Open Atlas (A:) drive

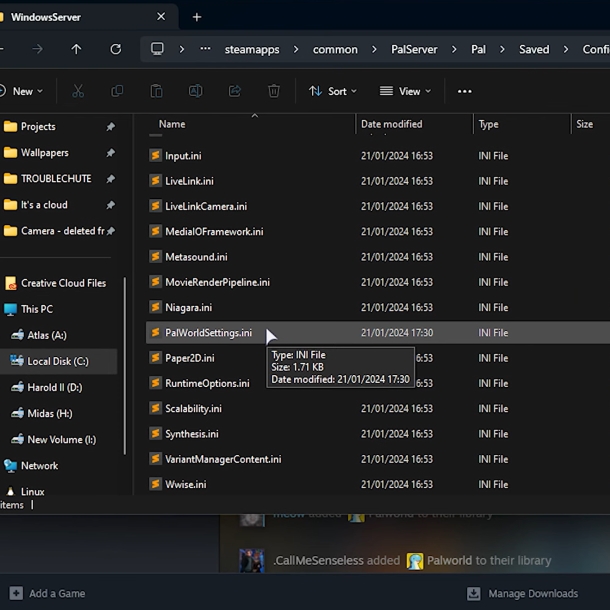tap(47, 335)
